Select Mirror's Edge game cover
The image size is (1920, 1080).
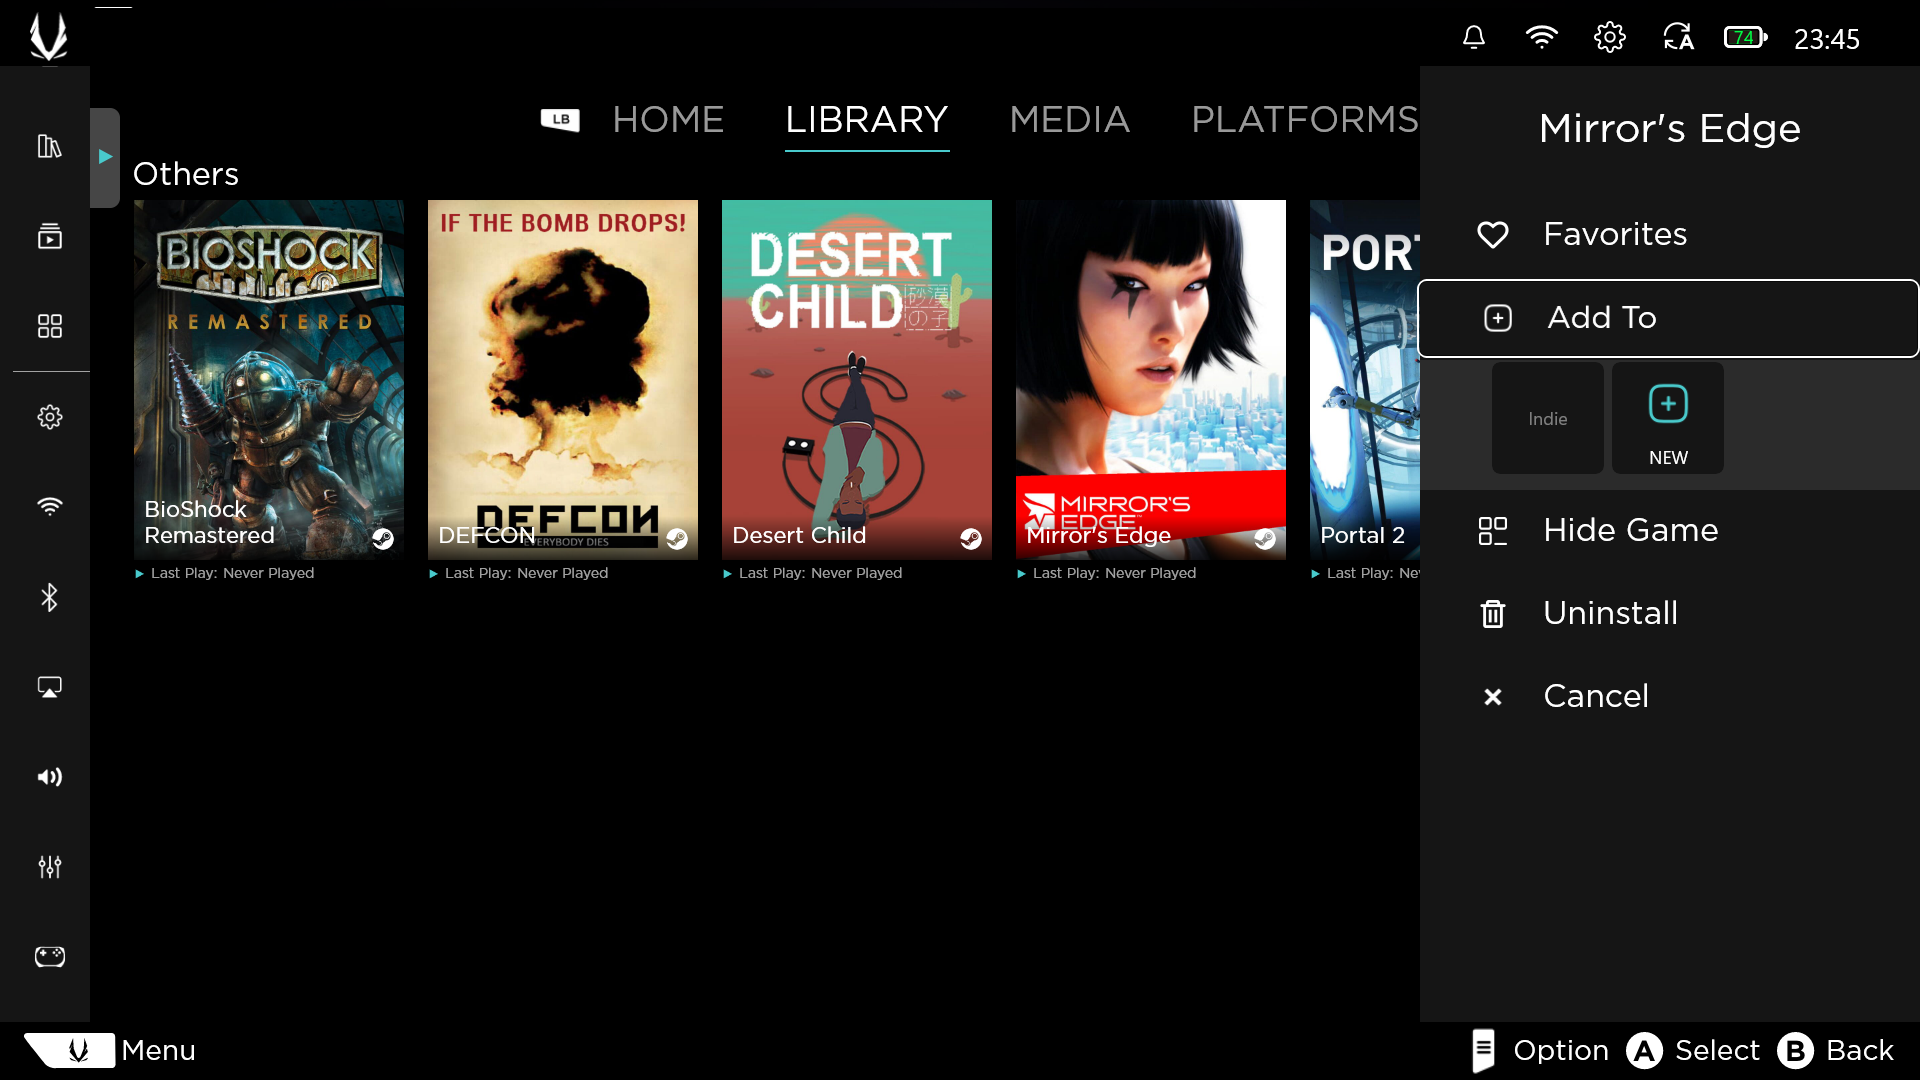[x=1151, y=379]
